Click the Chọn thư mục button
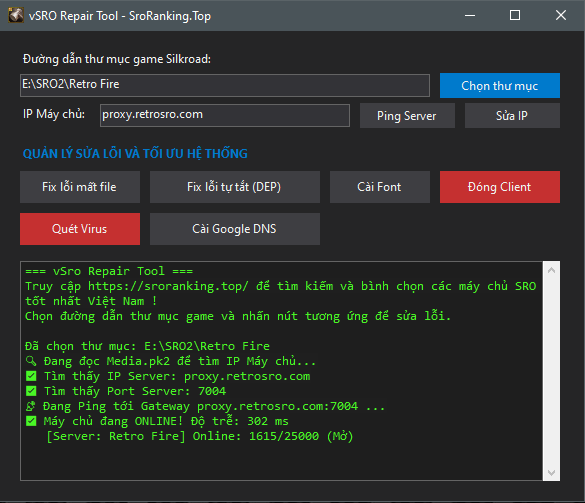 click(x=500, y=85)
